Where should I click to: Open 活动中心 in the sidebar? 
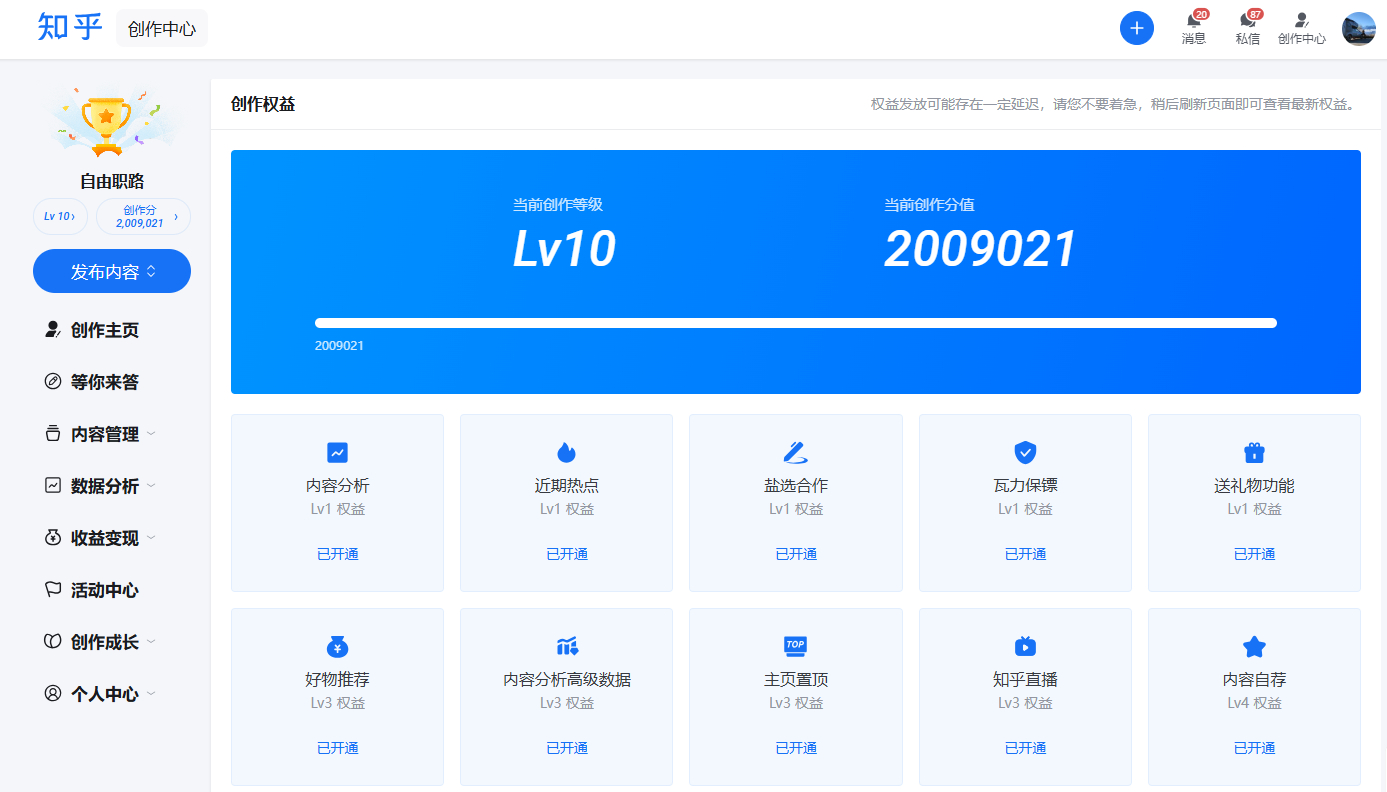pos(104,590)
